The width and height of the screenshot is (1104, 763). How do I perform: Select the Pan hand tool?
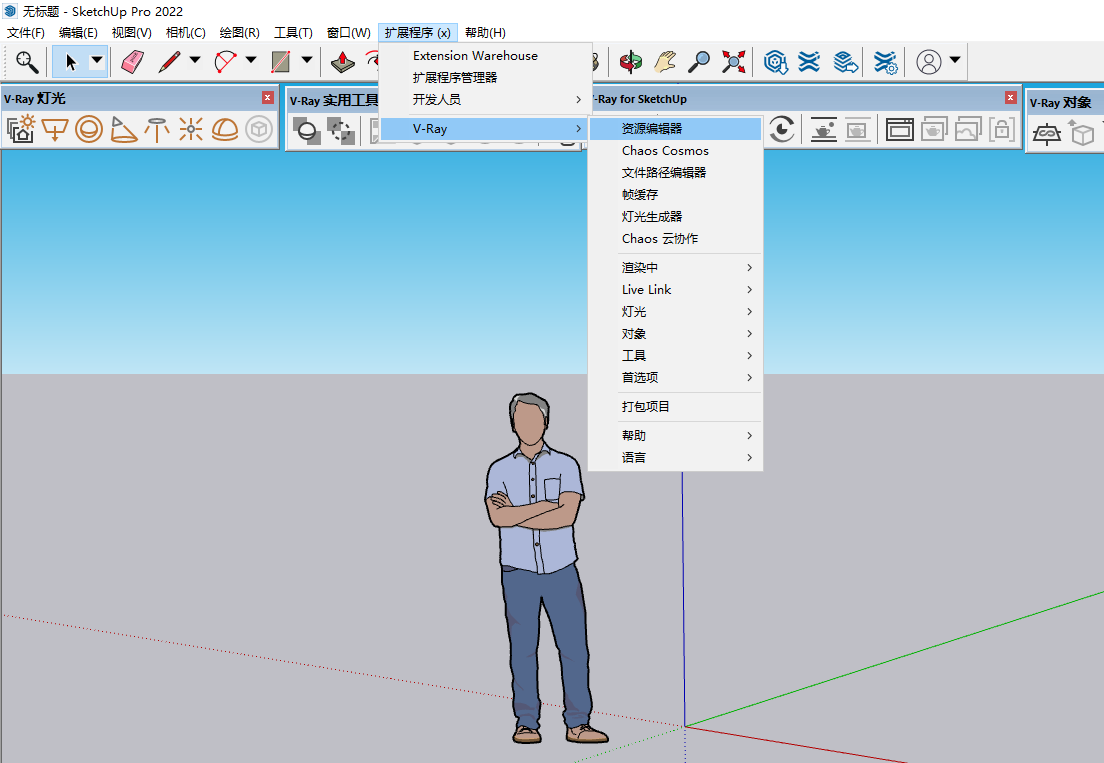coord(665,62)
